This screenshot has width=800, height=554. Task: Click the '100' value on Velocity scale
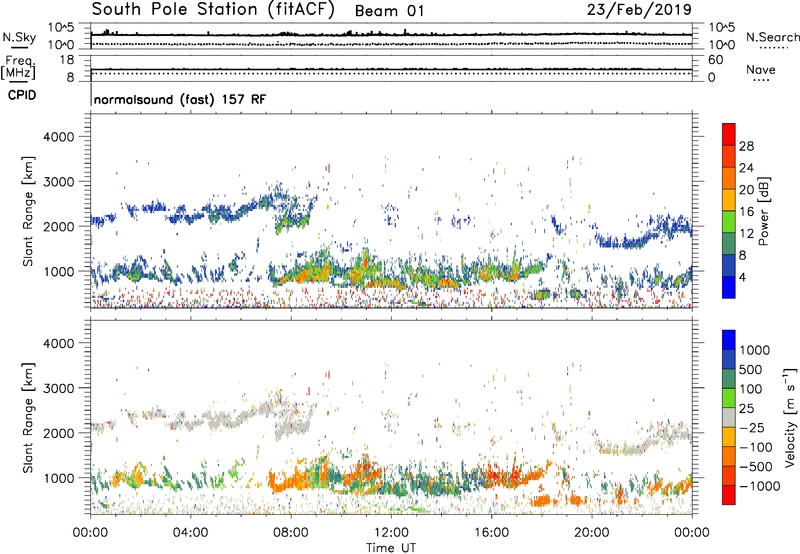pos(751,389)
